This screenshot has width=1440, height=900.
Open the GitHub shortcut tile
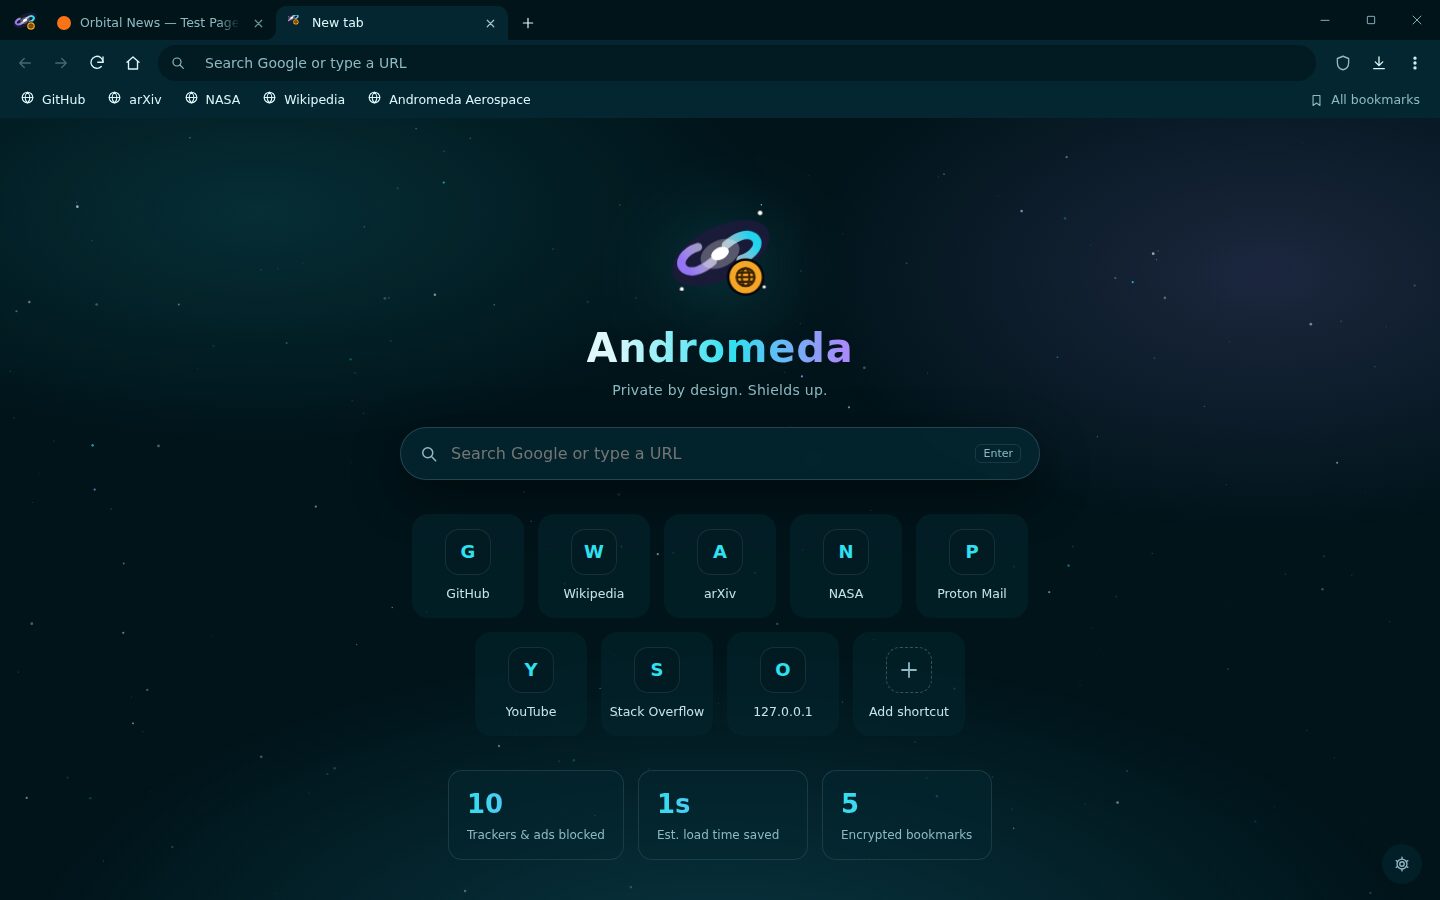coord(468,566)
